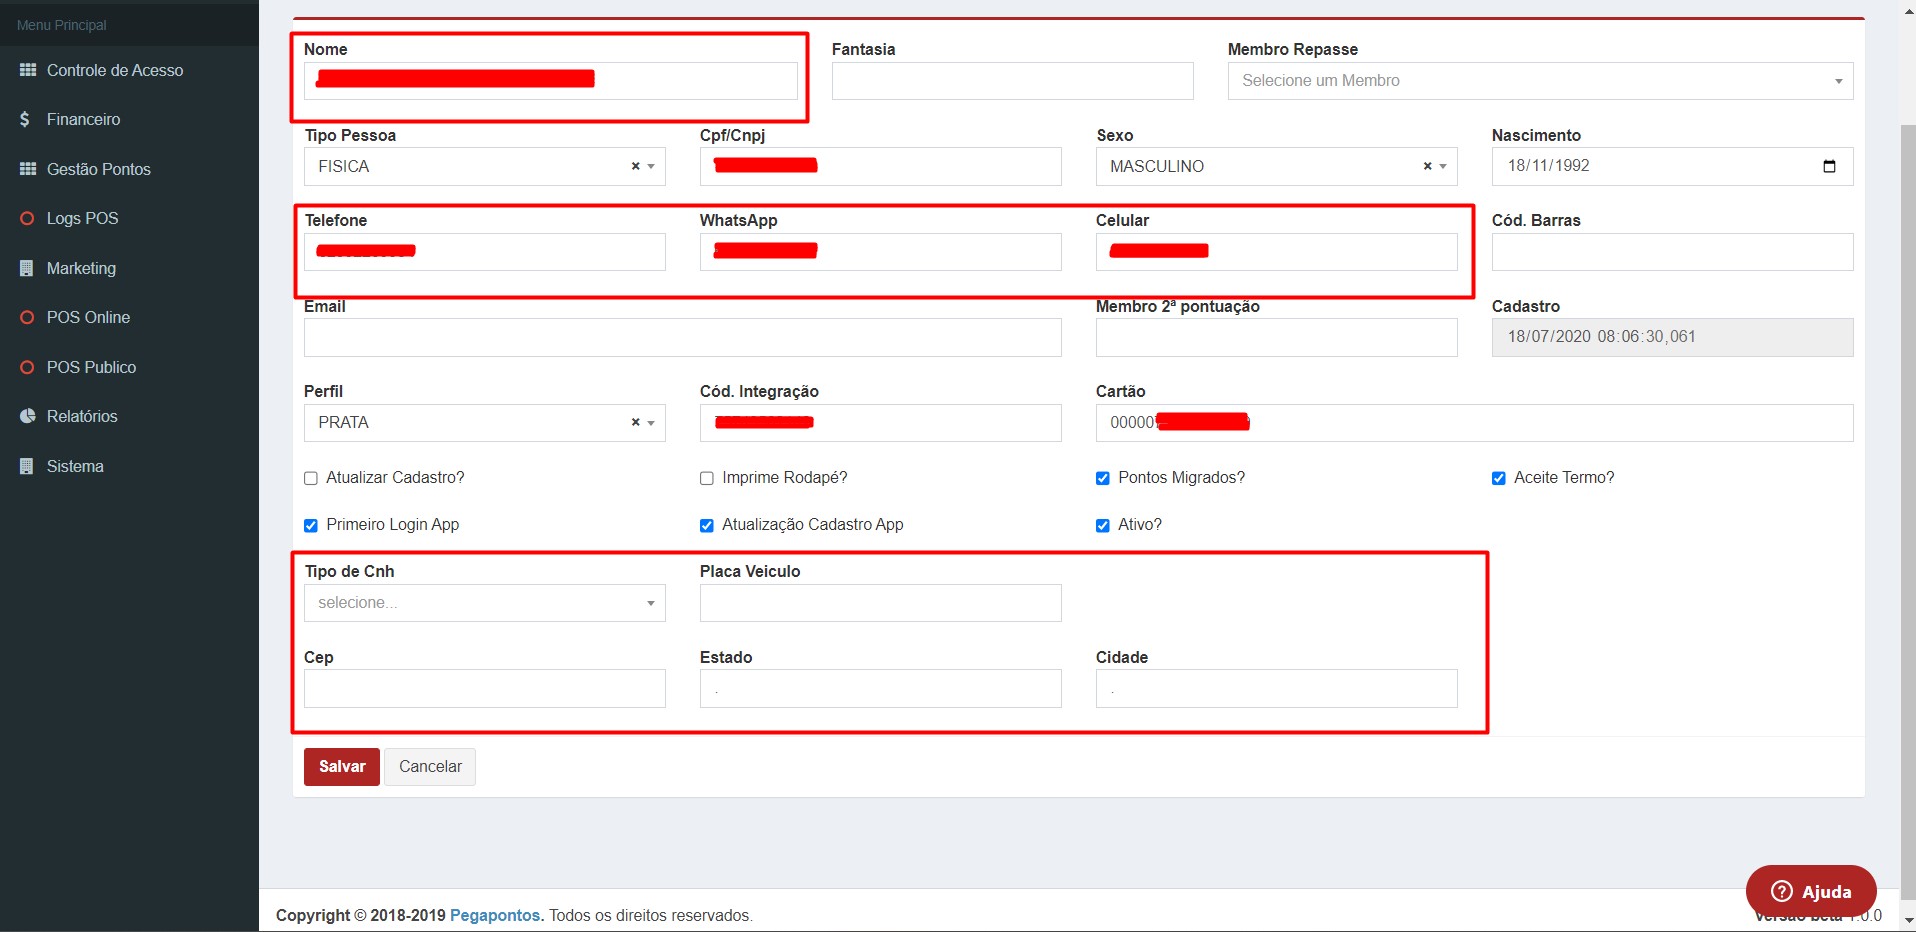Viewport: 1916px width, 932px height.
Task: Click the Gestão Pontos grid icon
Action: [28, 169]
